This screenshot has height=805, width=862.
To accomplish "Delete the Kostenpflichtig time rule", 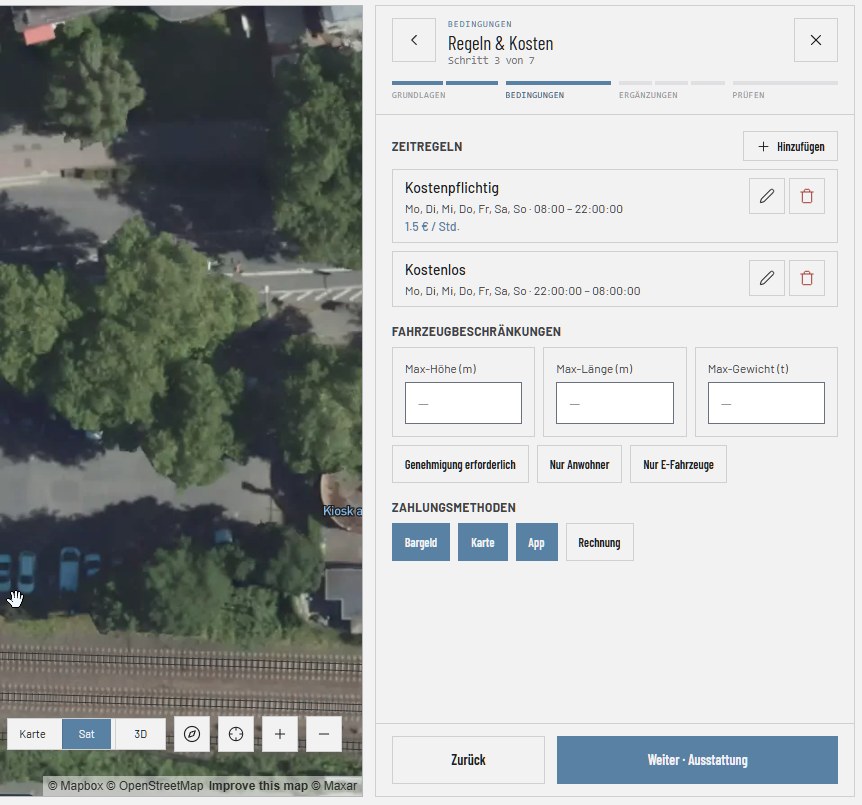I will 806,196.
